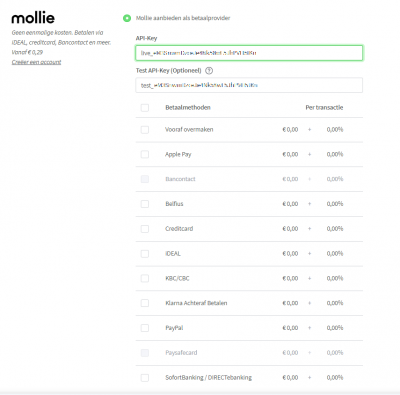The width and height of the screenshot is (400, 395).
Task: Focus the Test API-Key input field
Action: click(249, 85)
